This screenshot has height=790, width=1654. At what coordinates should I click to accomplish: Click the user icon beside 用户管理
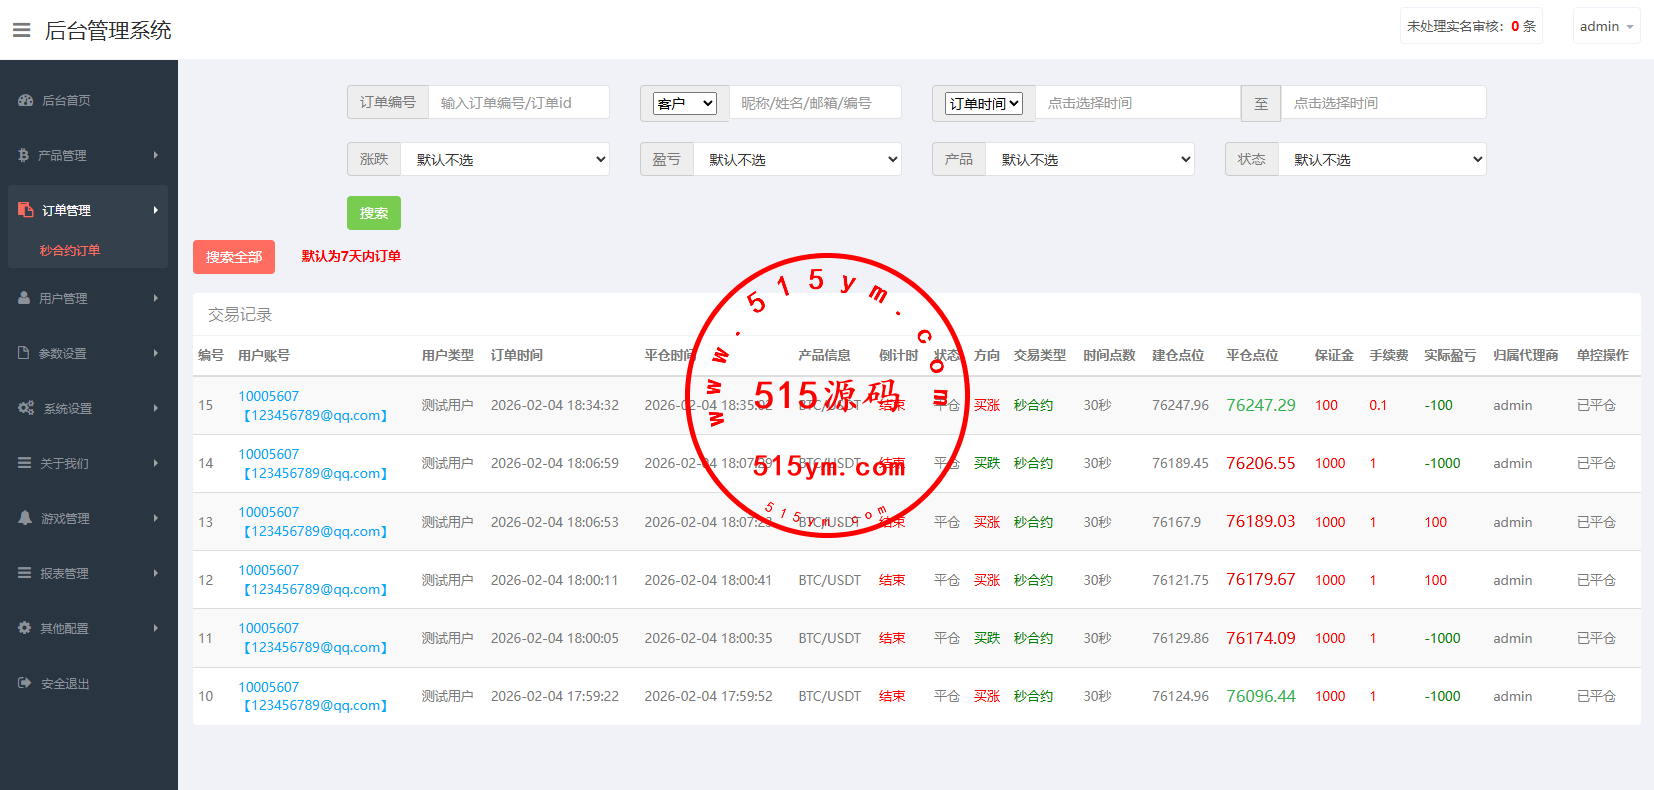24,298
